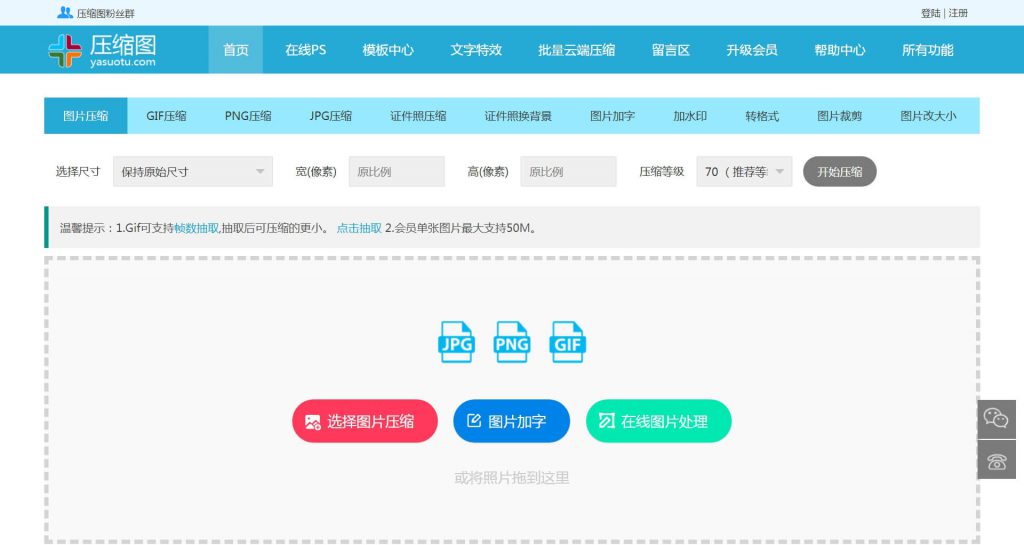Click the PNG file icon
Viewport: 1024px width, 545px height.
click(512, 342)
